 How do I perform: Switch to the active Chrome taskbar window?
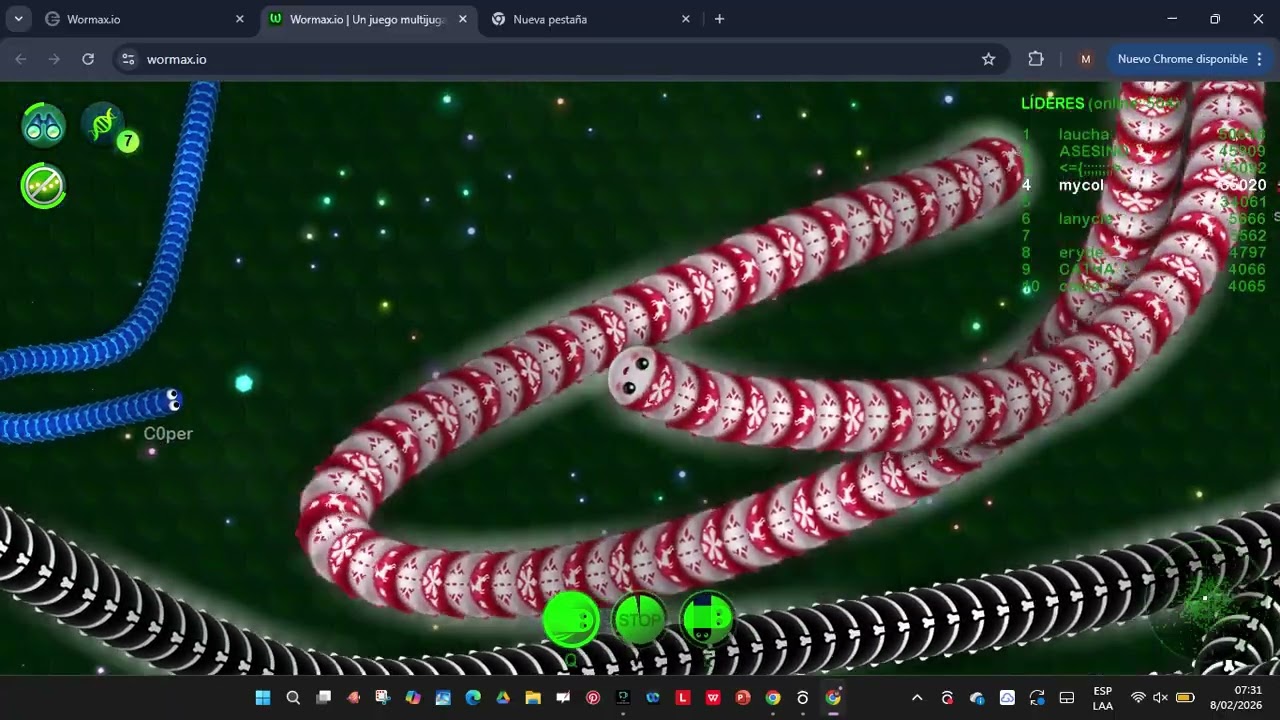click(833, 698)
